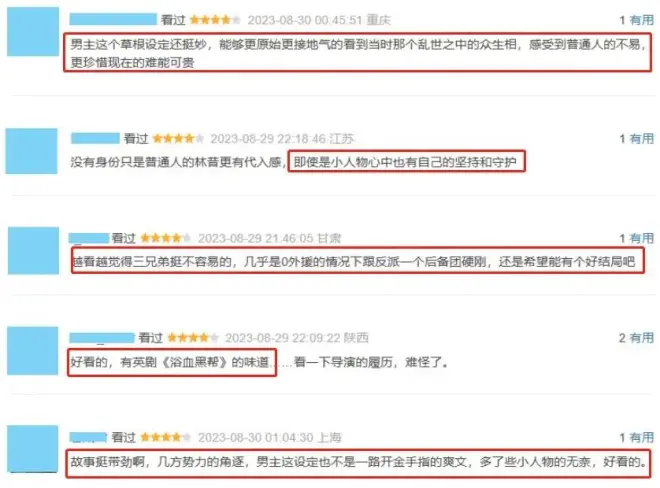
Task: Open username of the 01:04:30 reviewer
Action: [x=88, y=437]
